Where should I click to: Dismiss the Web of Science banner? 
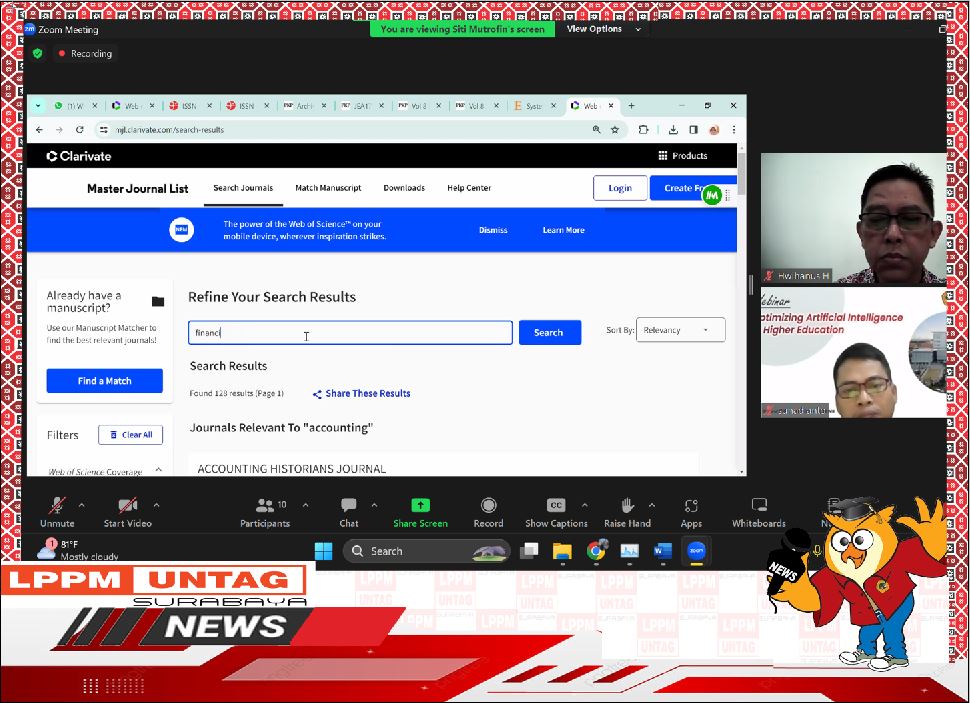pos(493,230)
